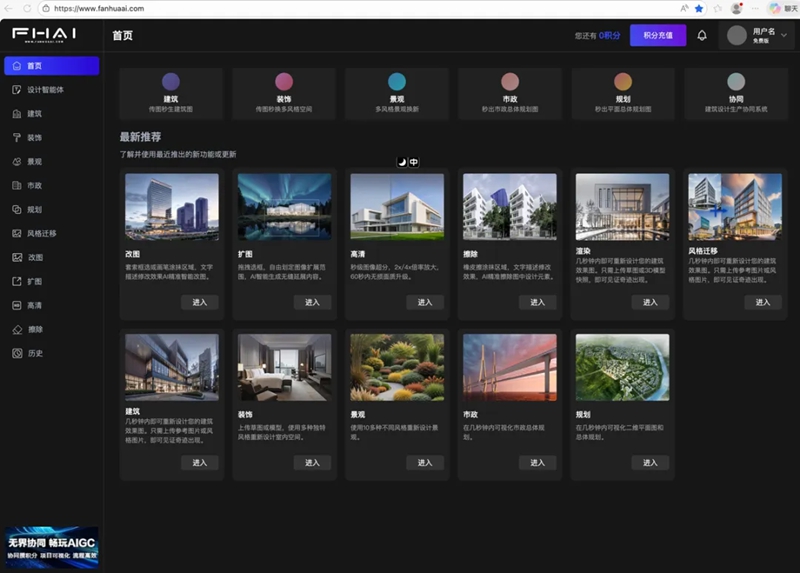Open 设计智能体 in the sidebar

[x=44, y=90]
